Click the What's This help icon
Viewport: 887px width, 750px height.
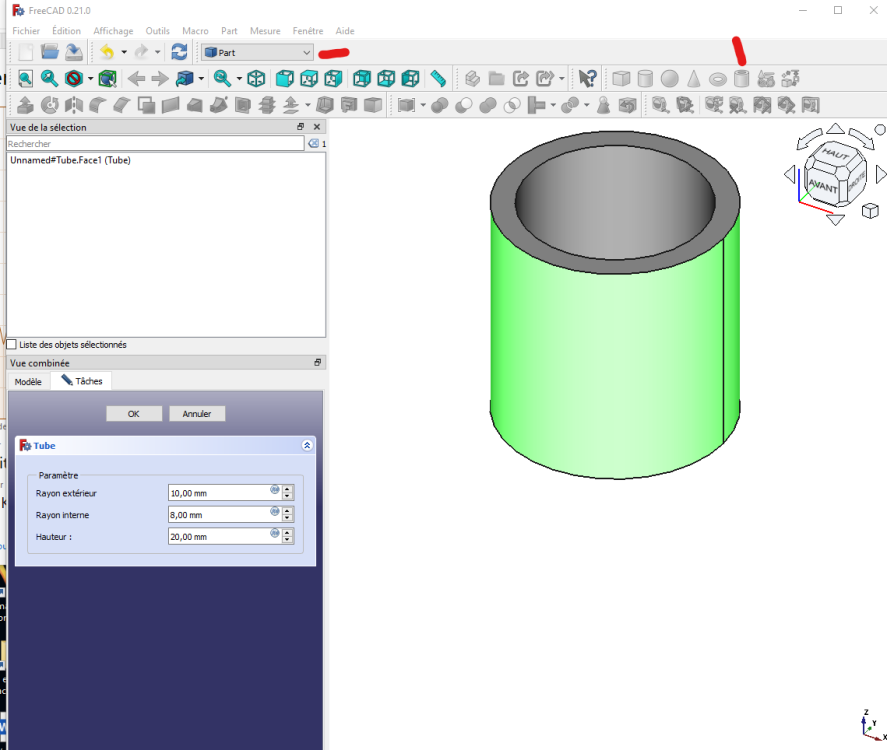pos(587,79)
